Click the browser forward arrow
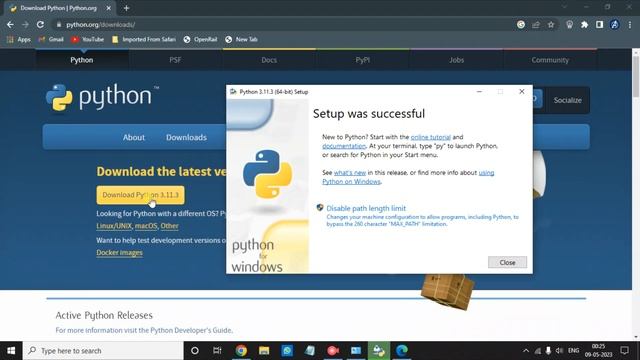The height and width of the screenshot is (360, 640). (x=25, y=24)
